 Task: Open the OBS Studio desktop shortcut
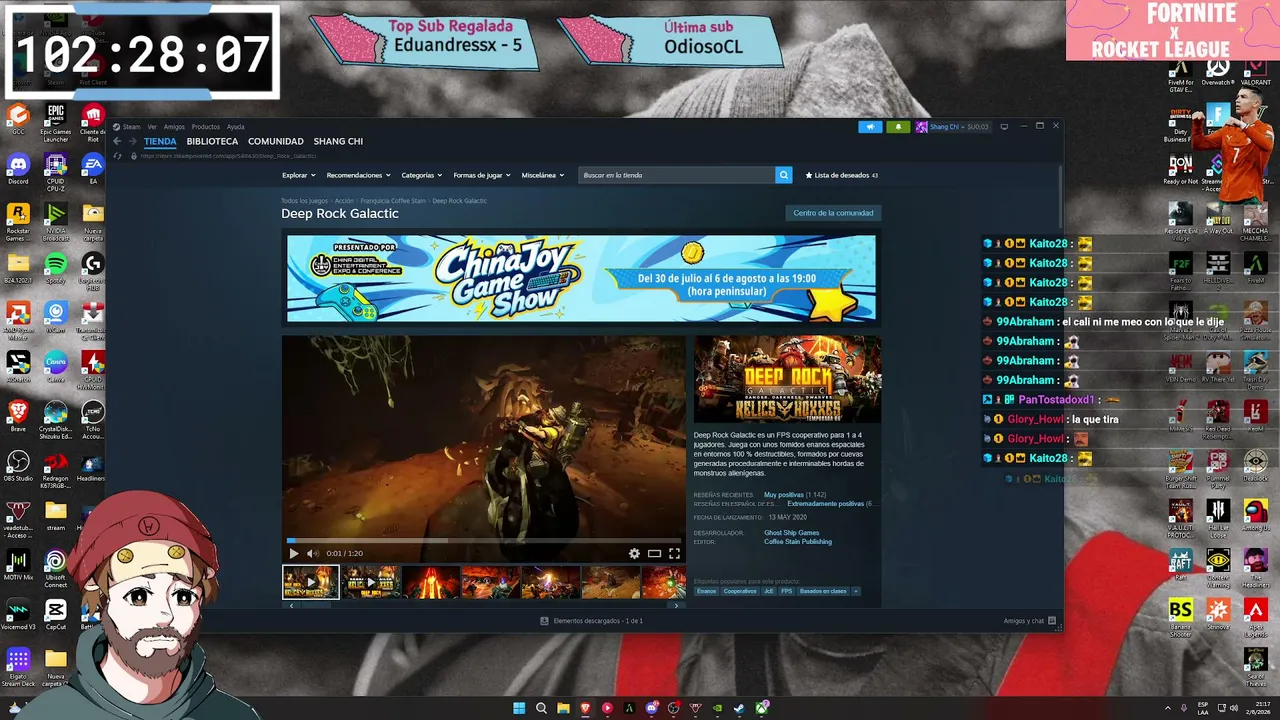click(x=18, y=465)
